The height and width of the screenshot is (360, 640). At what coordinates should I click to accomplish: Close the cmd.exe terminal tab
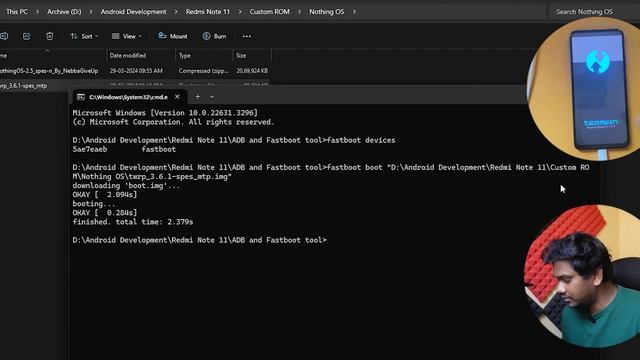coord(177,97)
